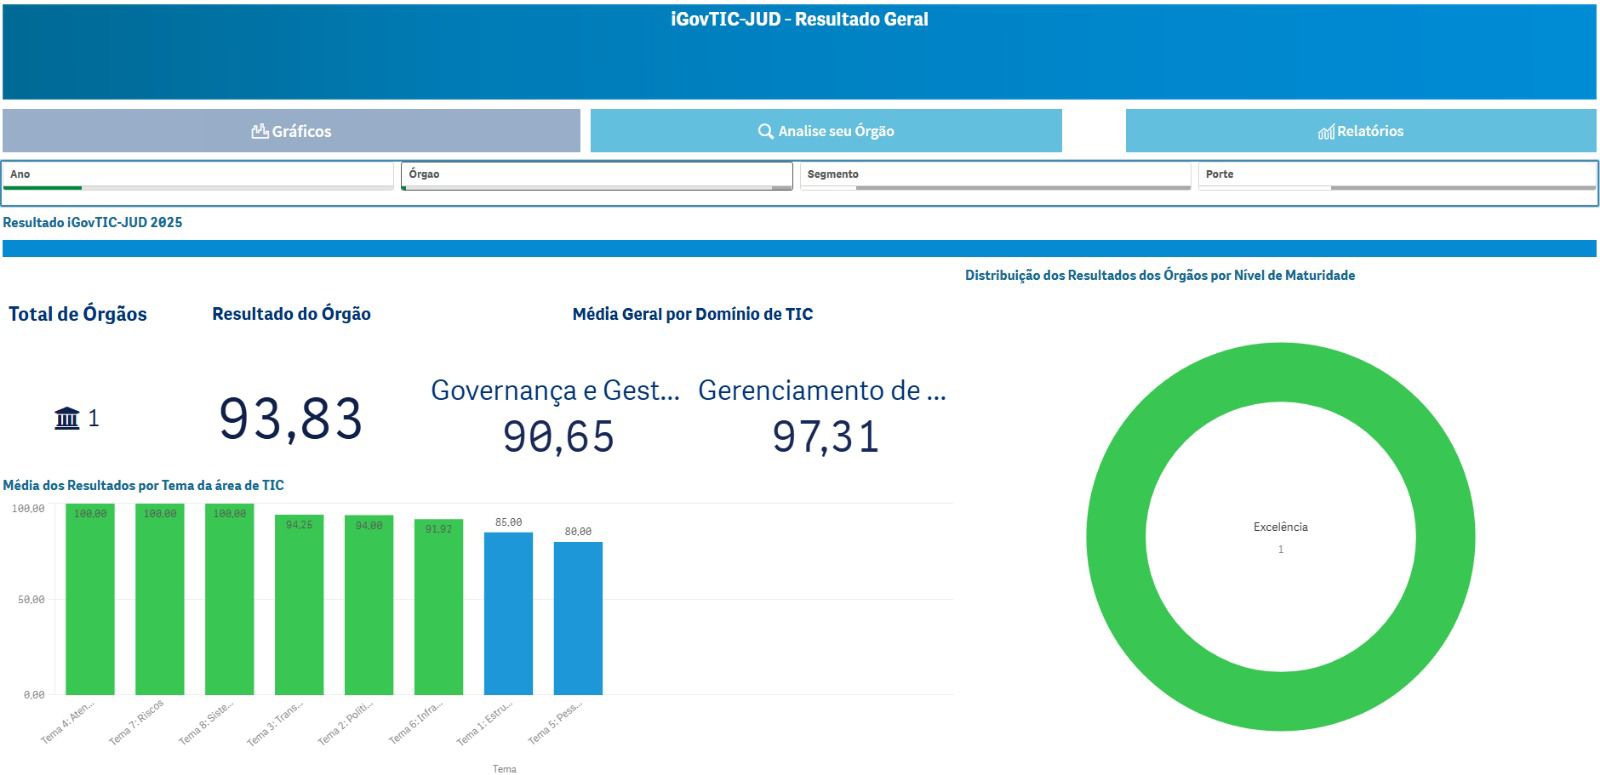1600x775 pixels.
Task: Click the Tema 7: Riscos axis label
Action: click(x=138, y=723)
